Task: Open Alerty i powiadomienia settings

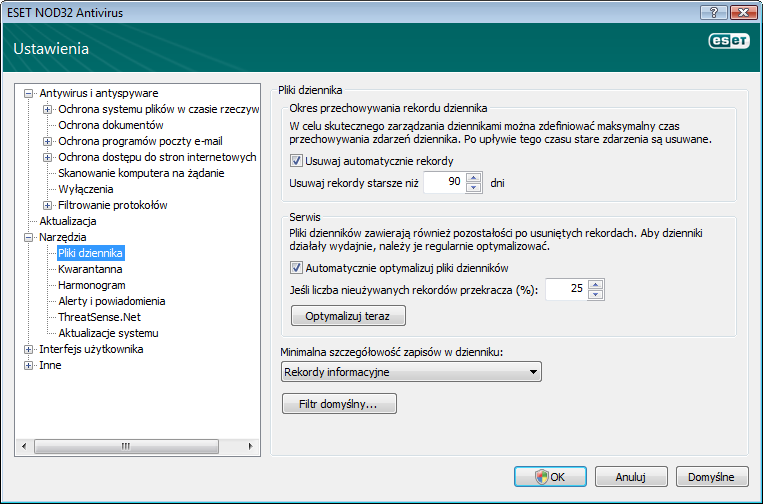Action: (x=111, y=301)
